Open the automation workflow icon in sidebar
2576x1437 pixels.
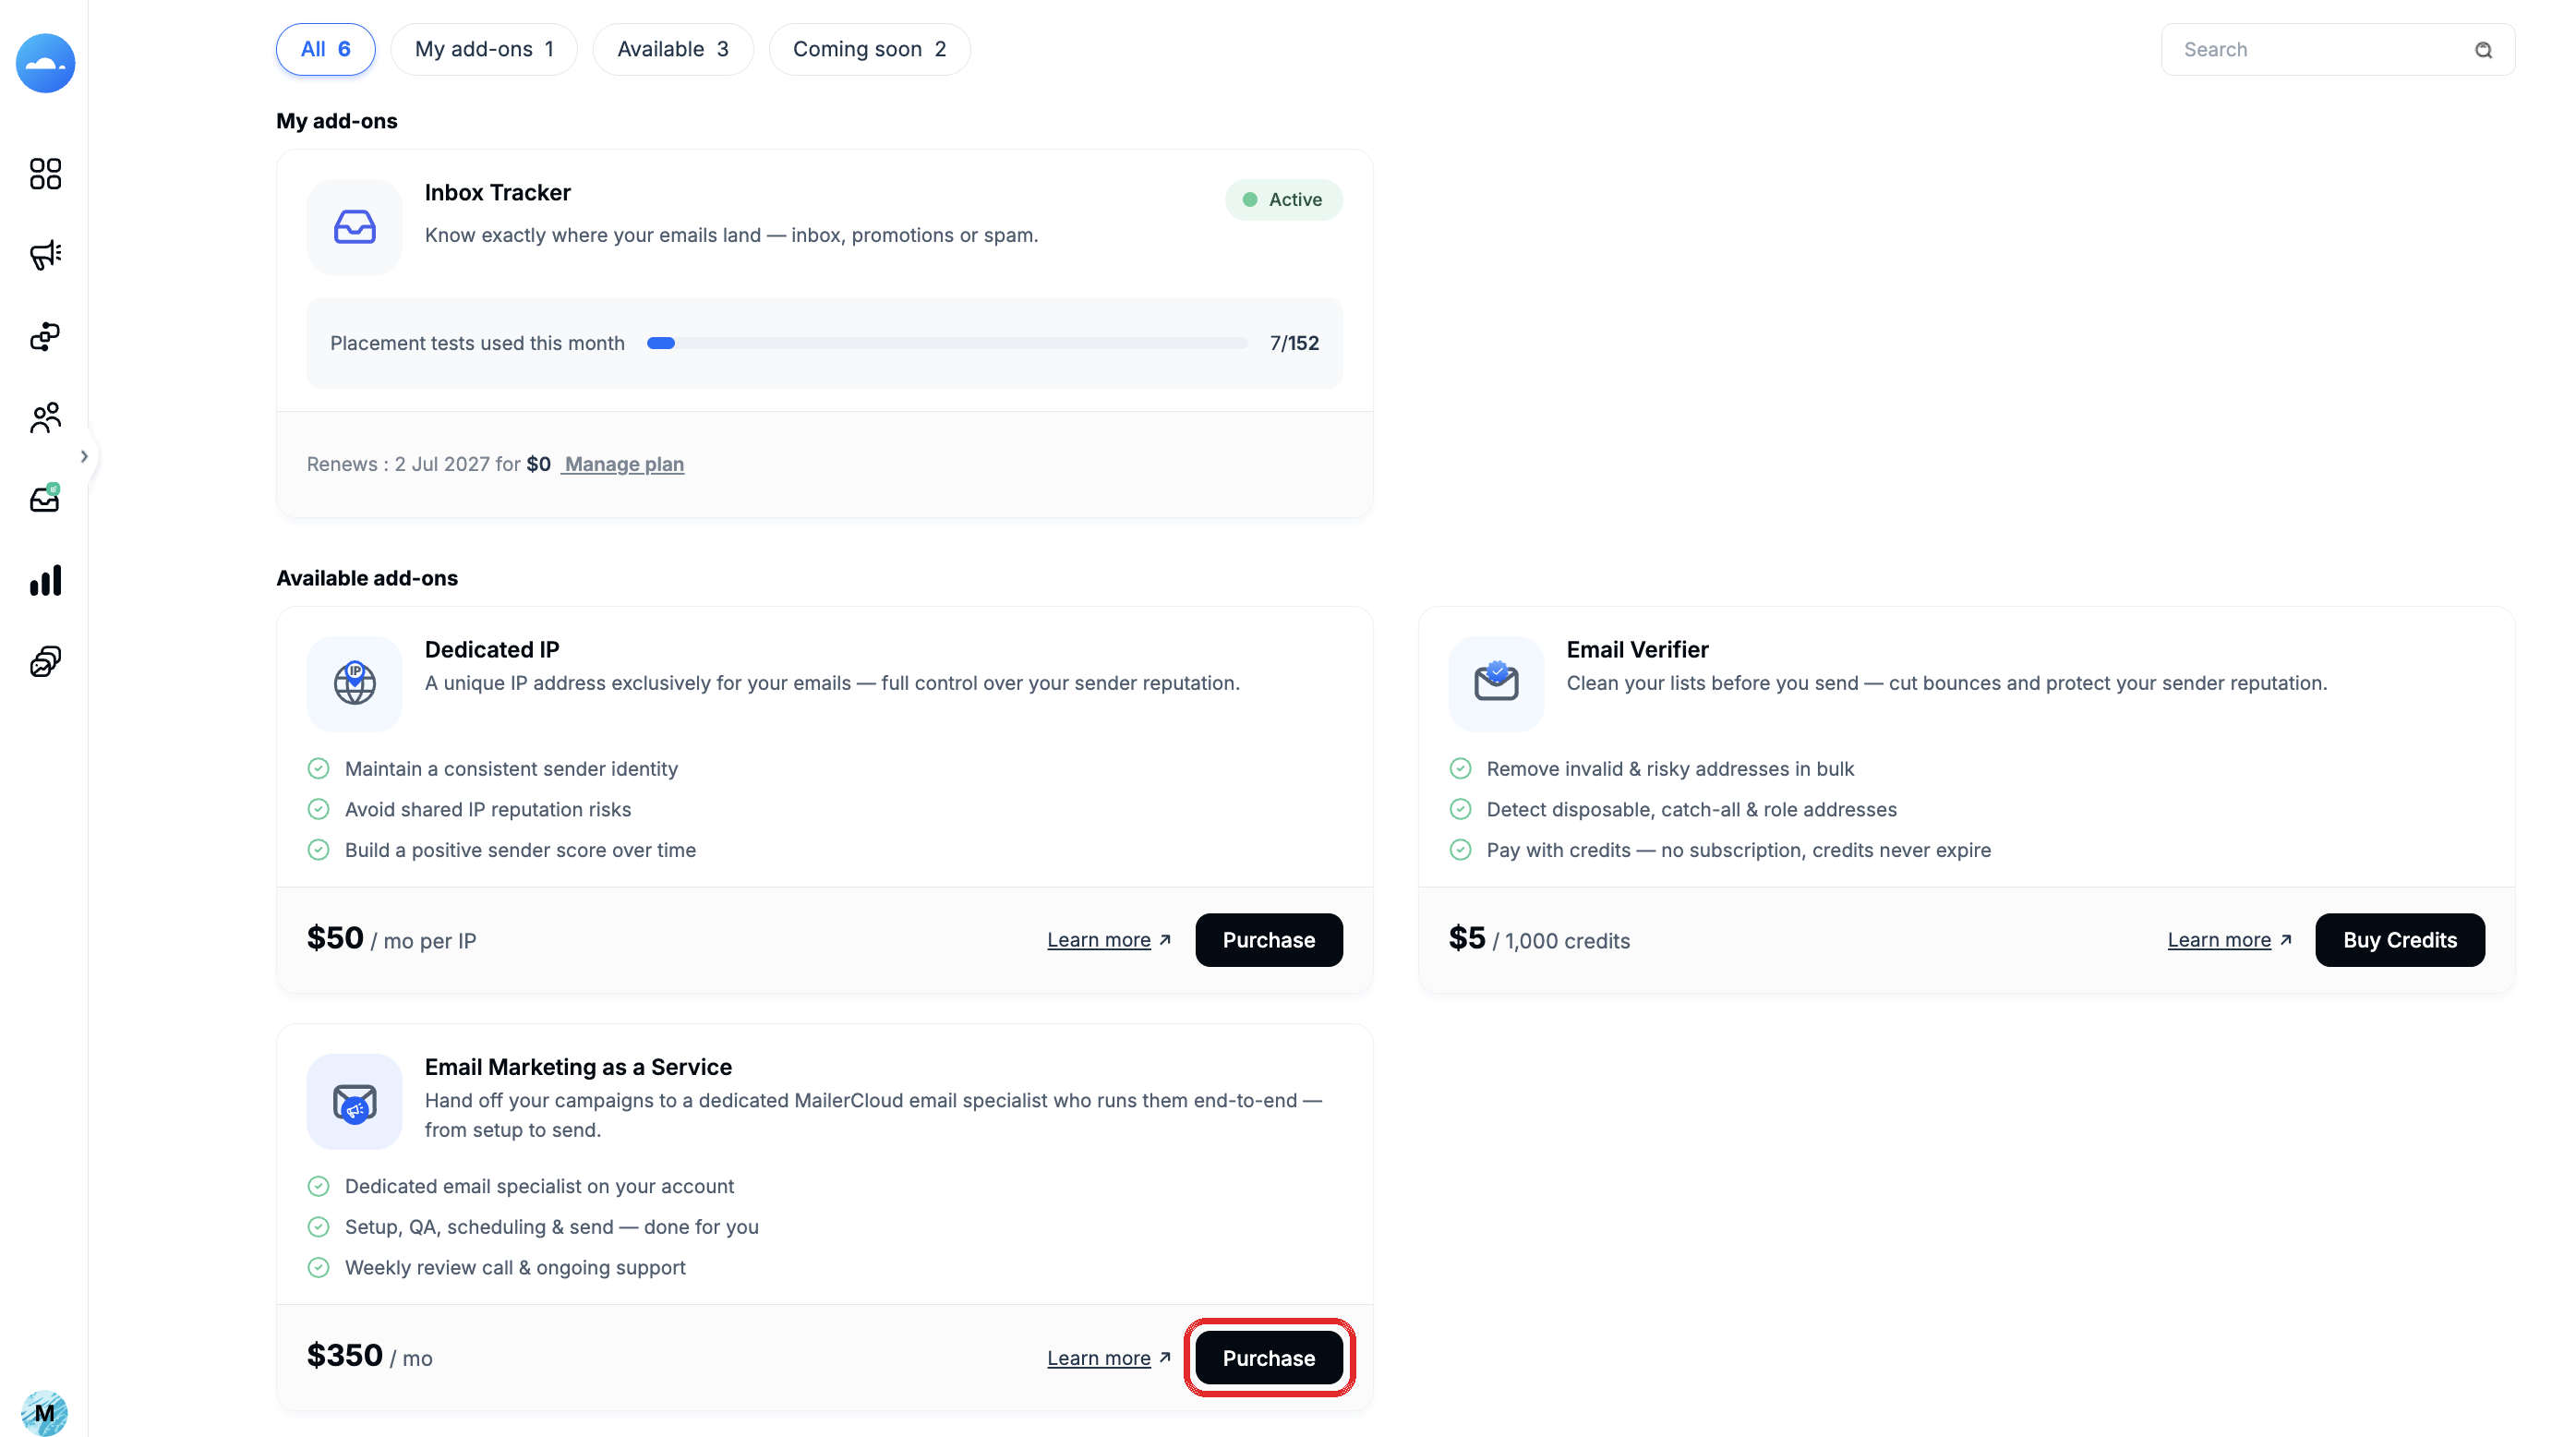(x=45, y=336)
